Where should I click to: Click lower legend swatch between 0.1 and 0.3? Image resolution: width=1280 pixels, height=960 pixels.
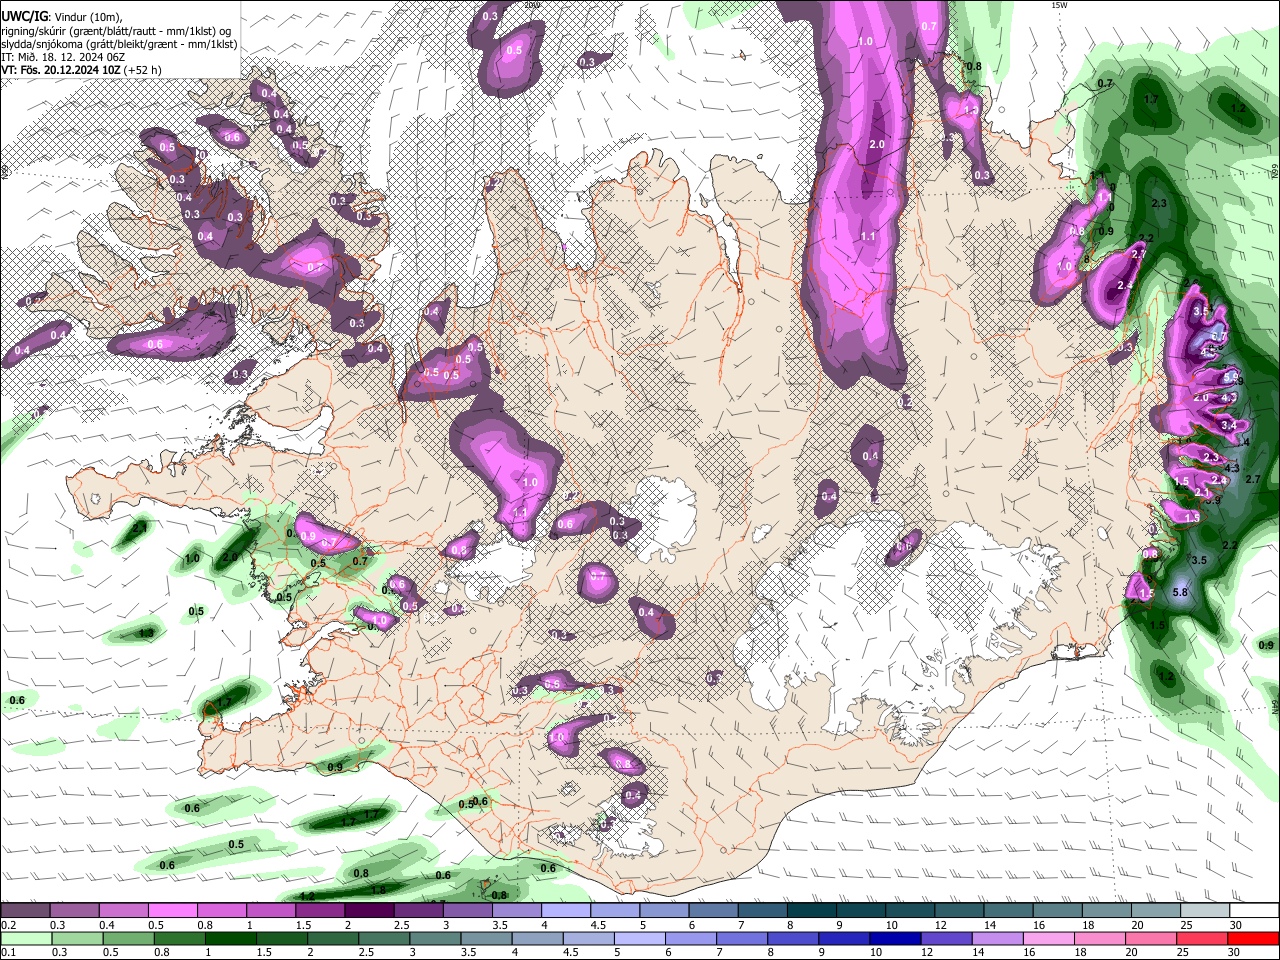coord(25,938)
